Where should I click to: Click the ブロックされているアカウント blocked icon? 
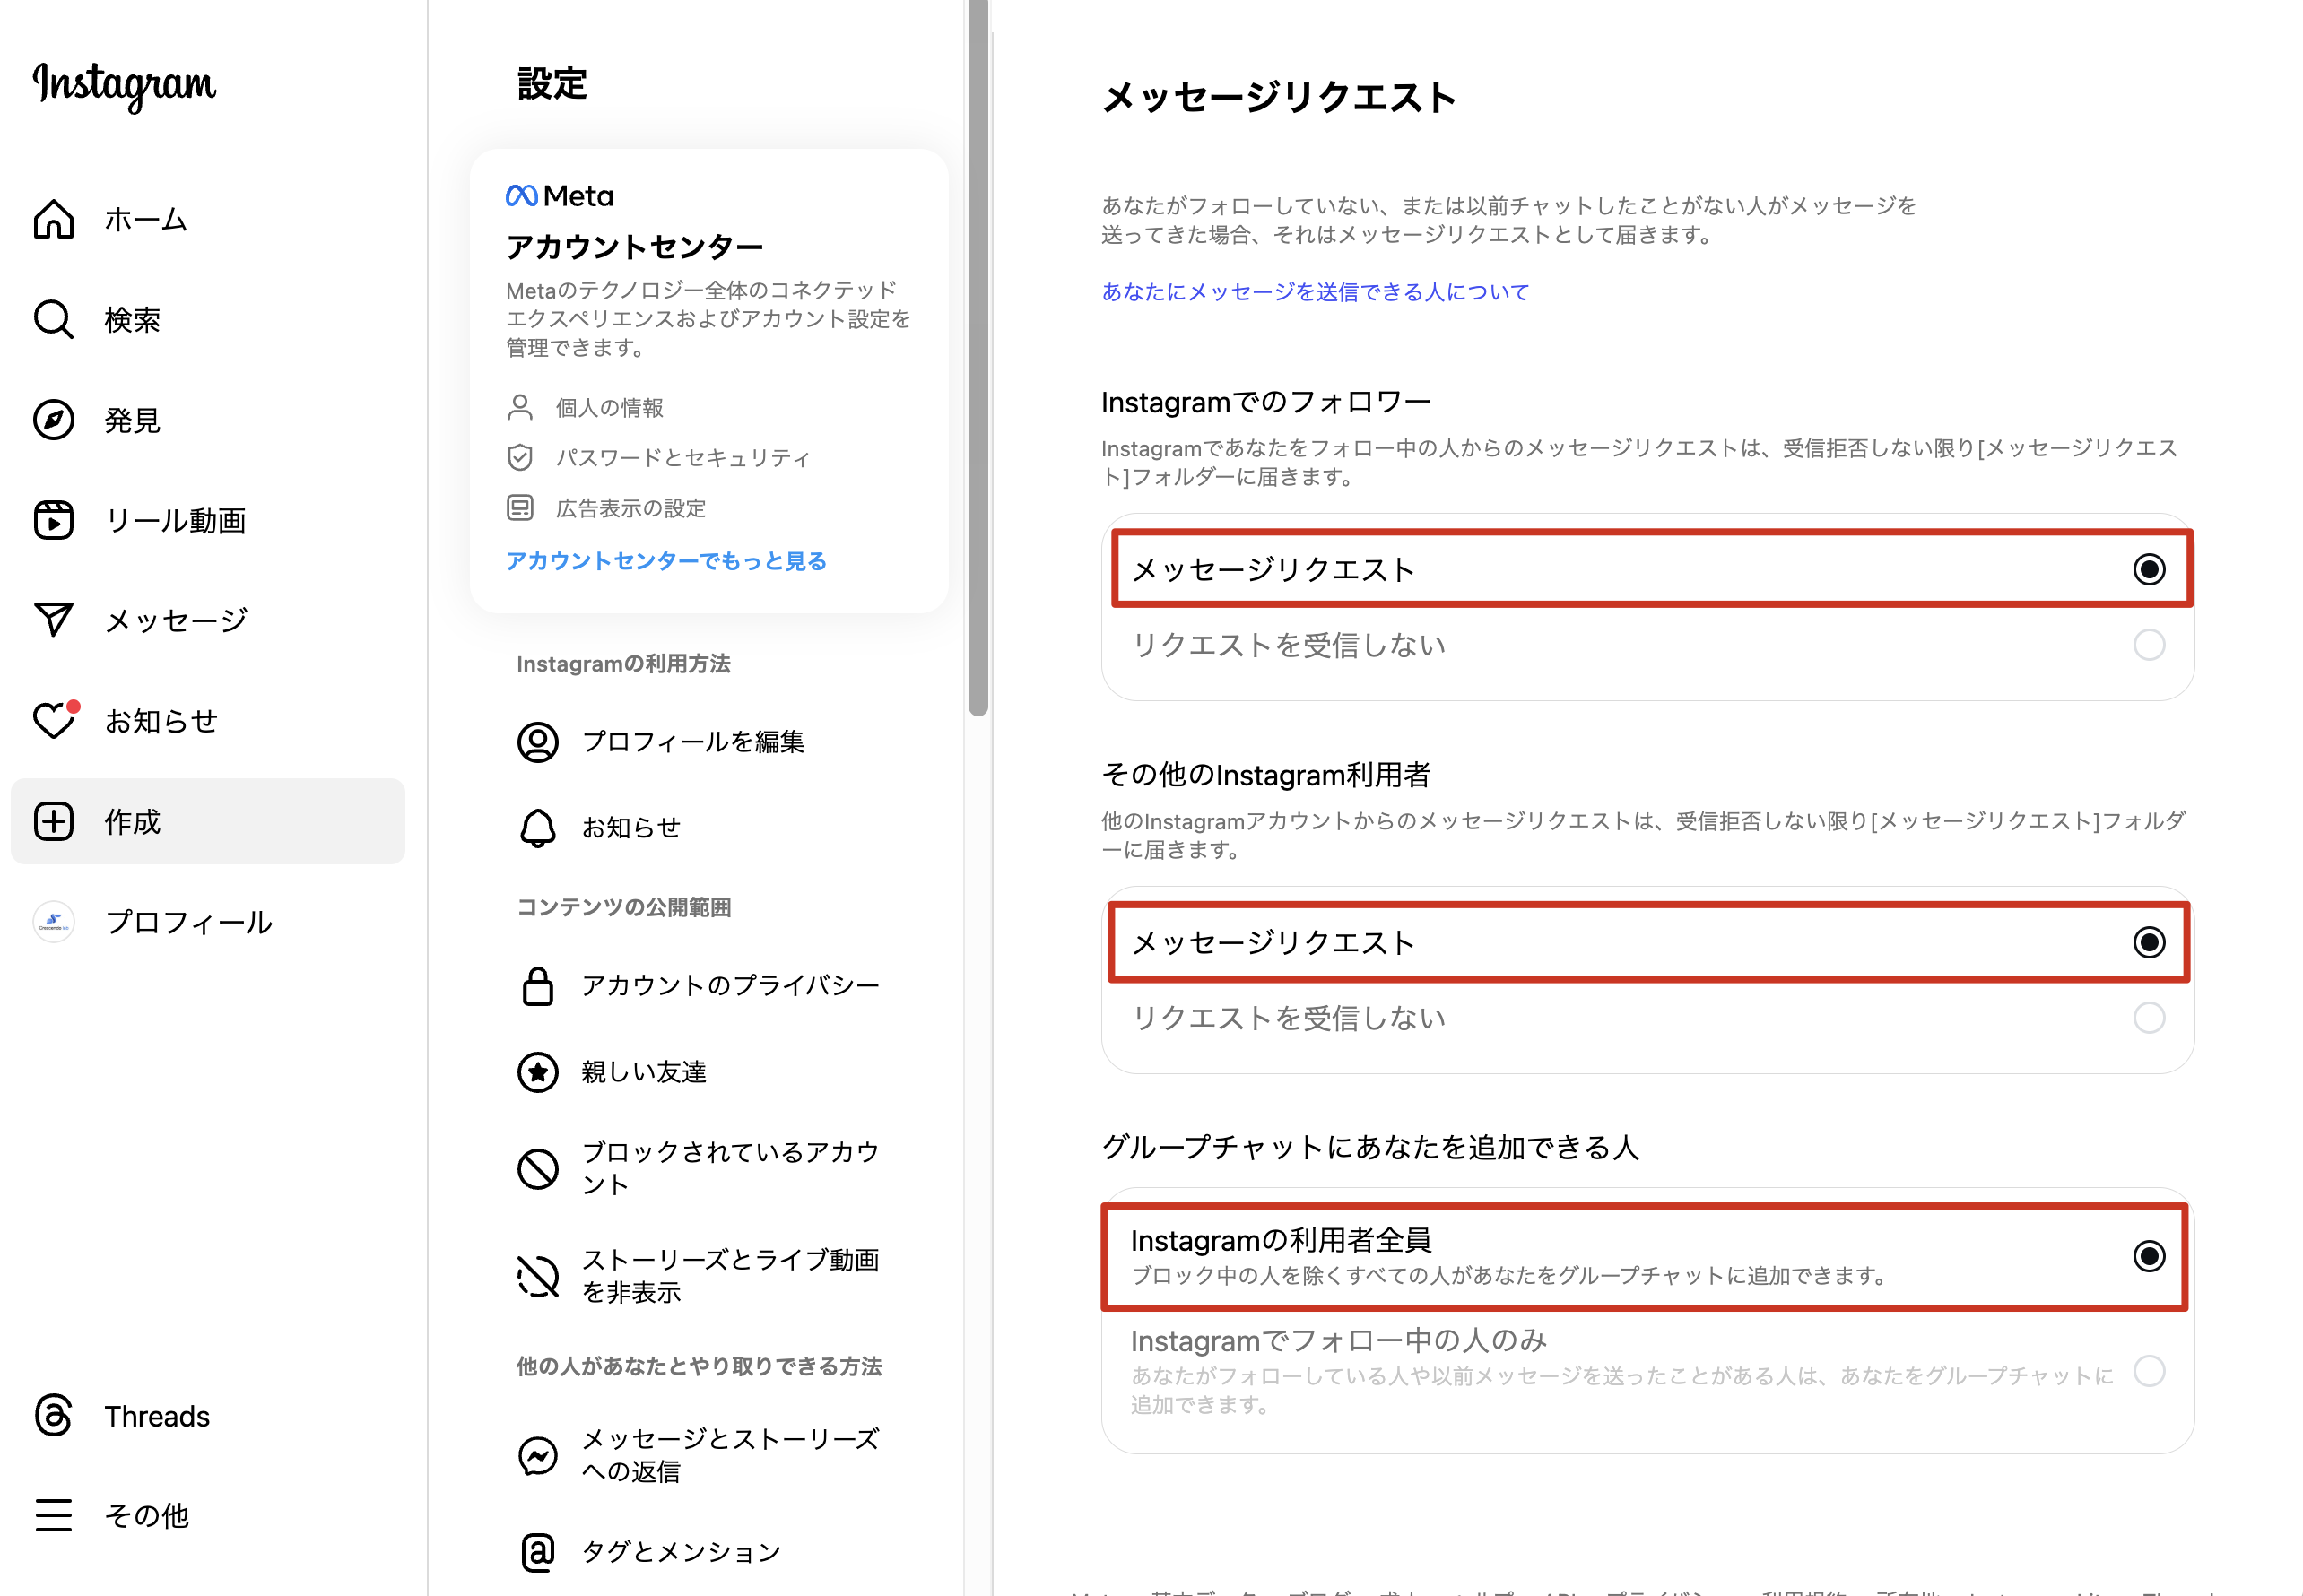tap(538, 1168)
